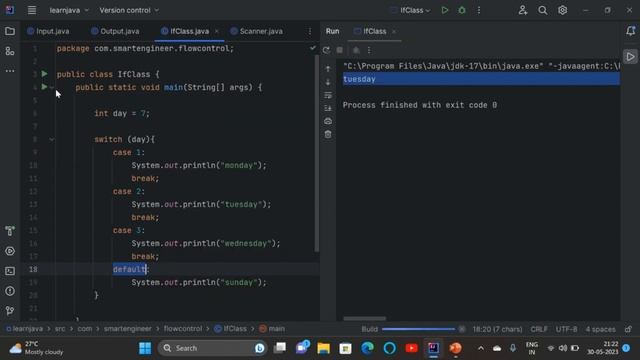
Task: Click flowcontrol in the breadcrumb bar
Action: tap(183, 329)
